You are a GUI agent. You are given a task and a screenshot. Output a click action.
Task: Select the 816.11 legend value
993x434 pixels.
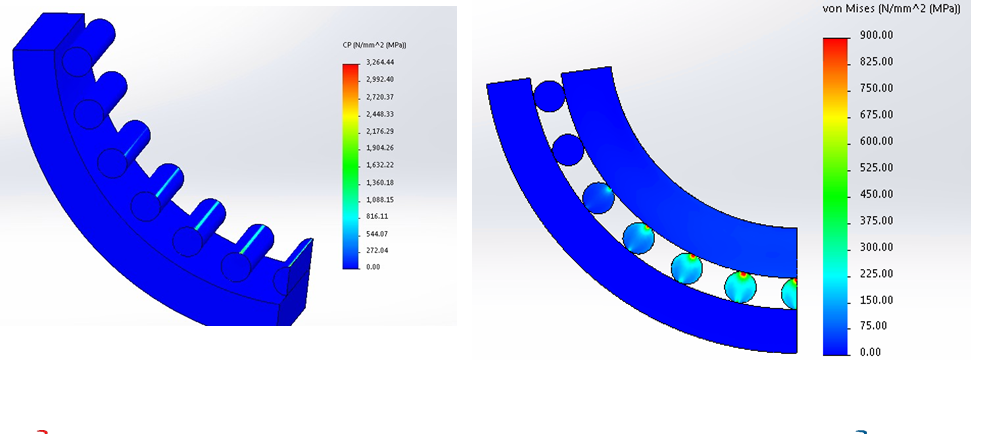375,217
